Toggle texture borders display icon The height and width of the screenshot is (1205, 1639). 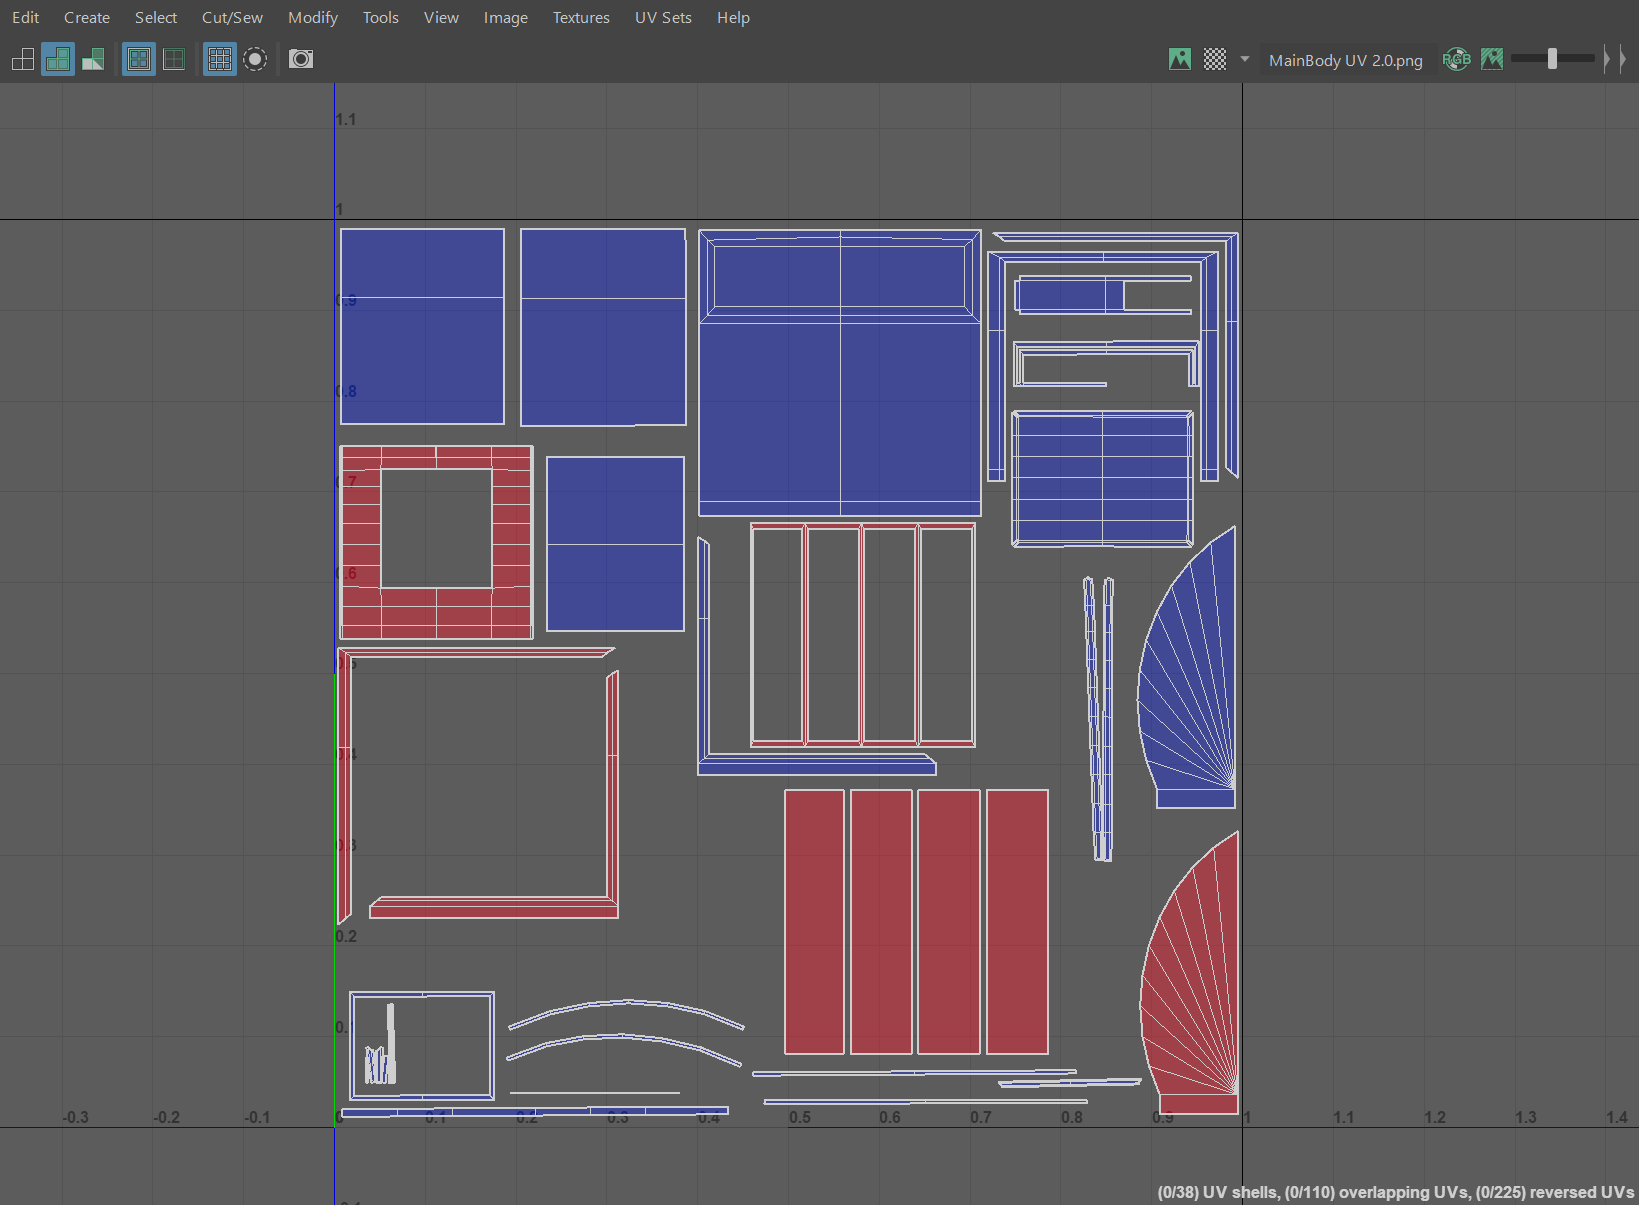[139, 59]
